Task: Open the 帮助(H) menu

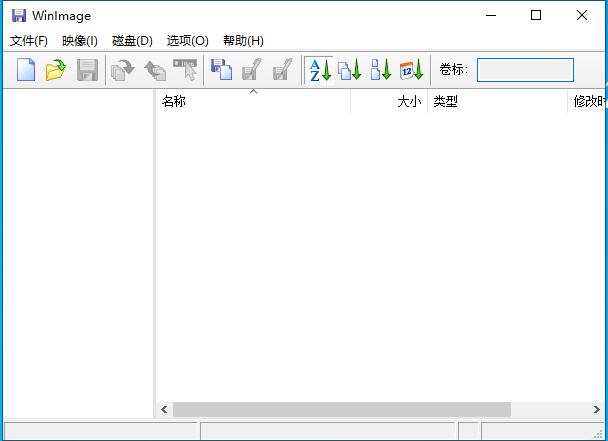Action: point(243,41)
